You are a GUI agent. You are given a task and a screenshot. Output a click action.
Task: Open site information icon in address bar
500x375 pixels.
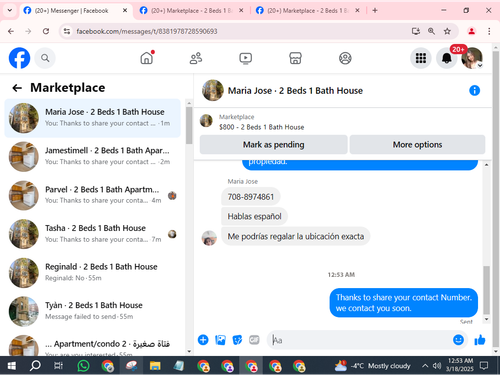click(67, 31)
